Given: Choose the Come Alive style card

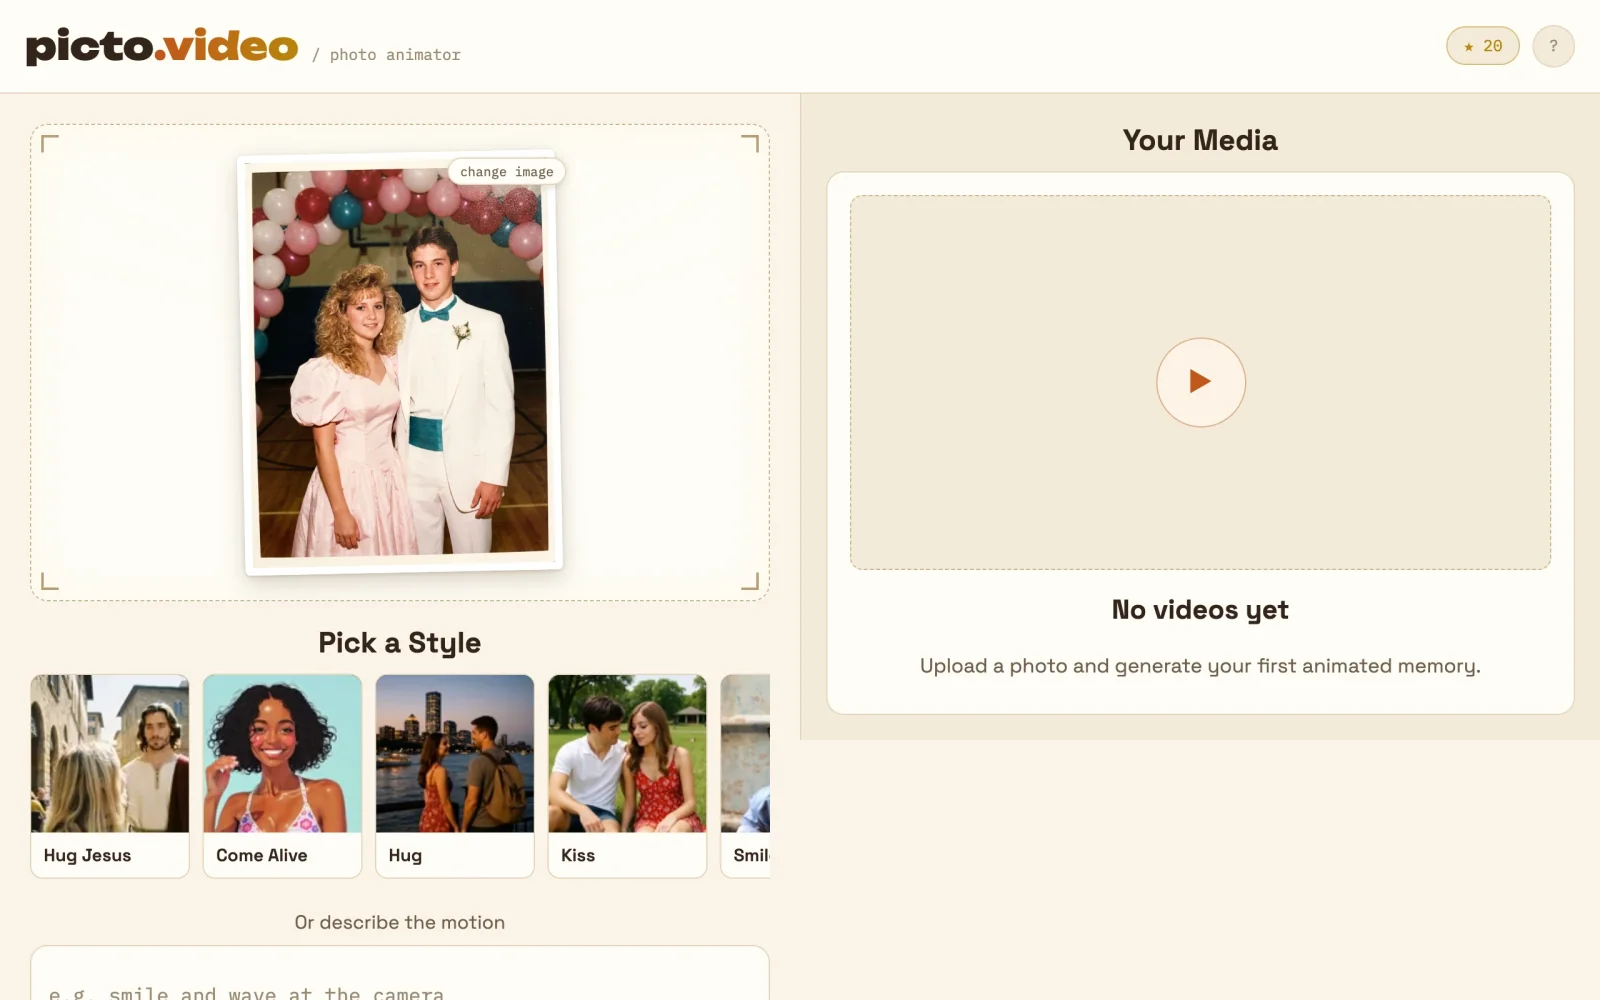Looking at the screenshot, I should tap(282, 776).
